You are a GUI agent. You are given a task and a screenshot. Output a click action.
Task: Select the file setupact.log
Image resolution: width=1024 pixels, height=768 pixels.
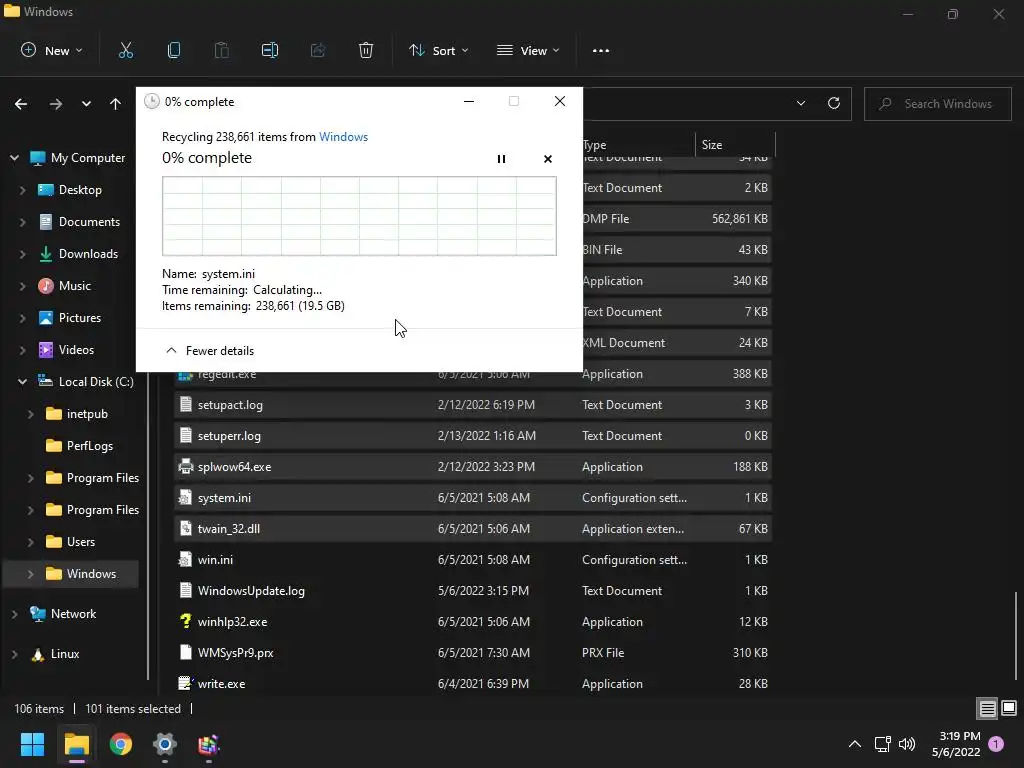[473, 404]
